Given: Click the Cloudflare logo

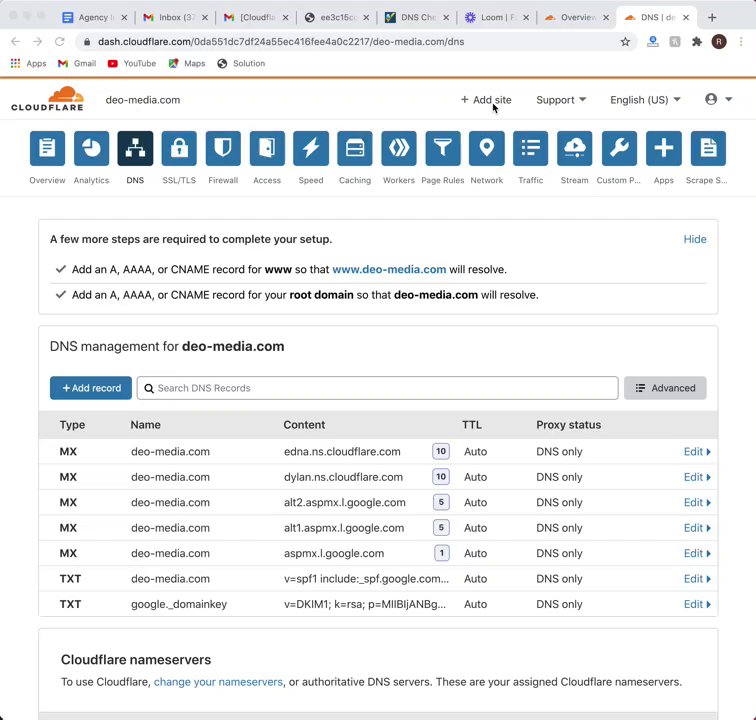Looking at the screenshot, I should (47, 99).
